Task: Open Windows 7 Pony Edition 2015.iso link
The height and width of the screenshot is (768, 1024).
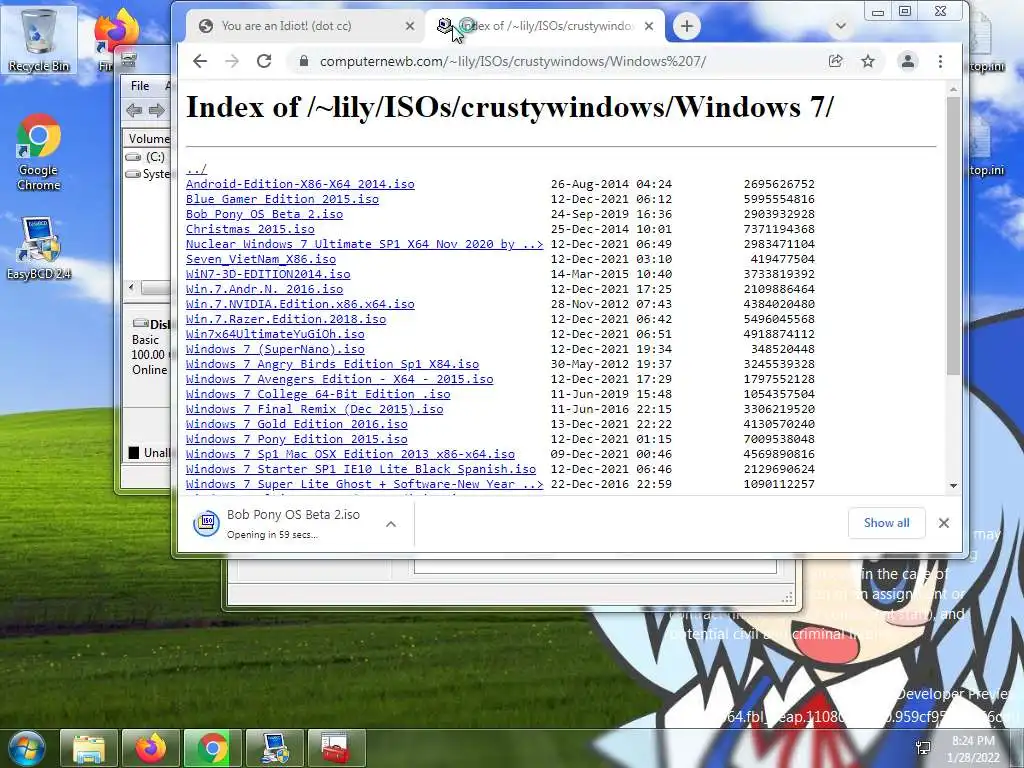Action: (296, 440)
